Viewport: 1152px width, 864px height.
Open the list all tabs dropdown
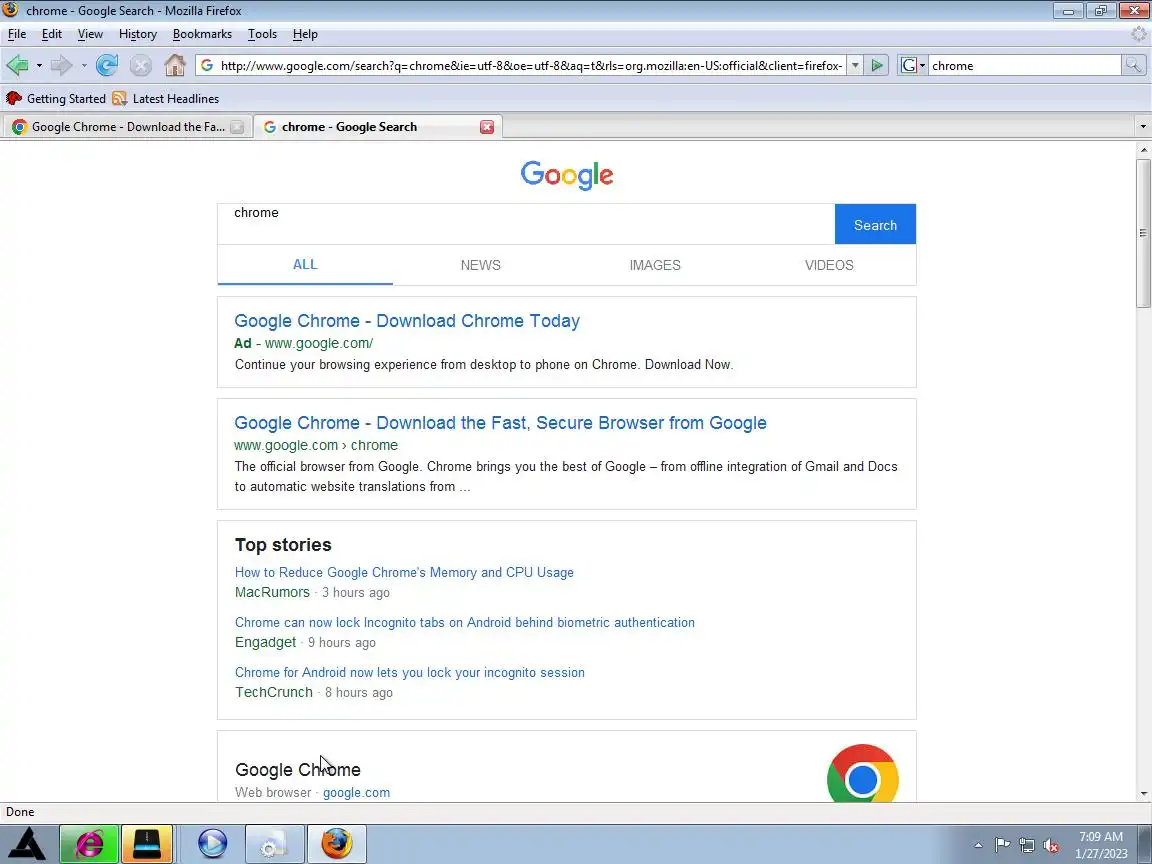pyautogui.click(x=1142, y=126)
